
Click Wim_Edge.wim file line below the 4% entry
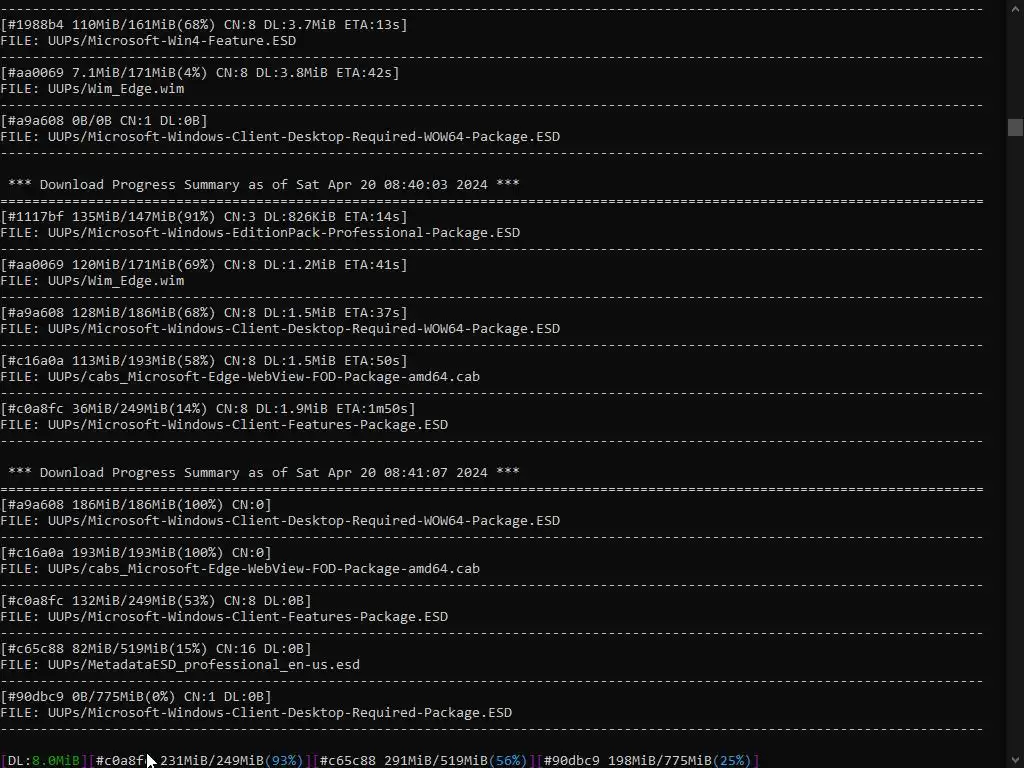92,89
